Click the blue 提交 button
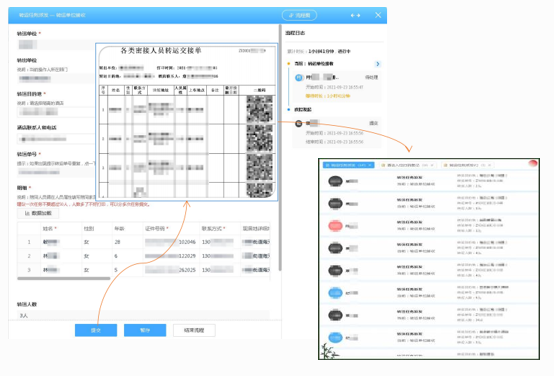The height and width of the screenshot is (376, 554). [x=96, y=330]
